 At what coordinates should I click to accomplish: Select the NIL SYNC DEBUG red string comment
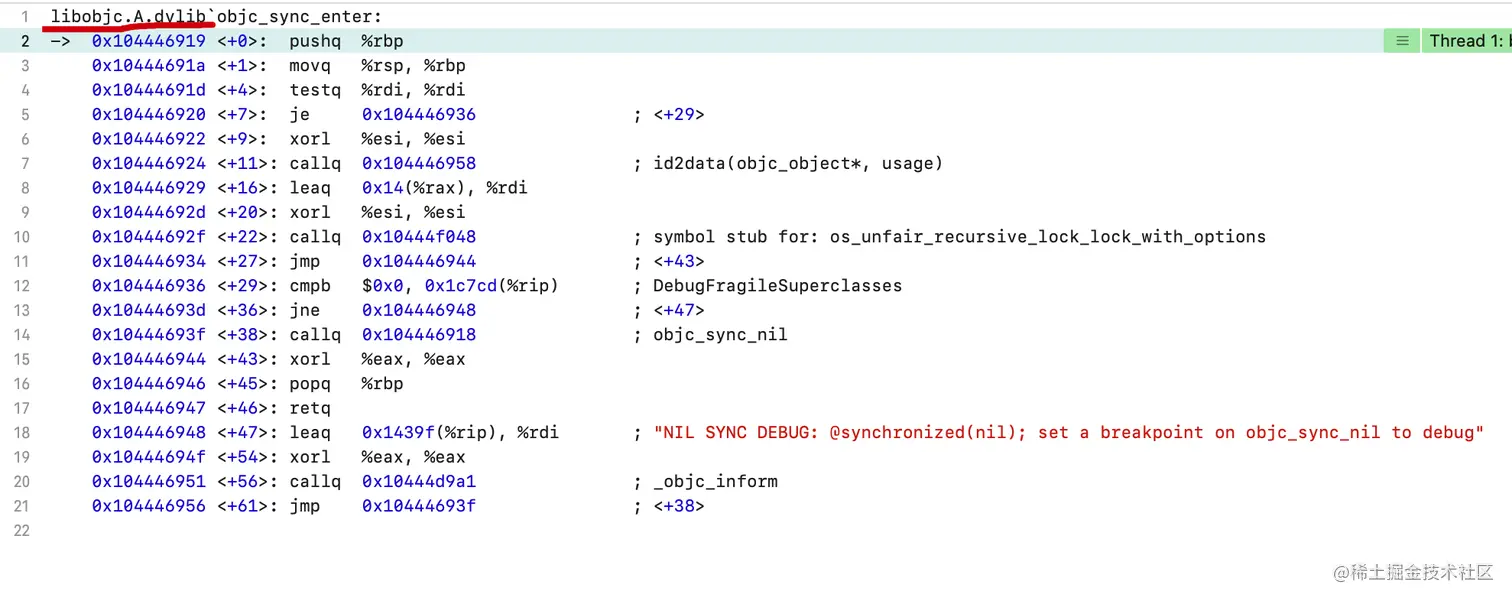pyautogui.click(x=1065, y=432)
